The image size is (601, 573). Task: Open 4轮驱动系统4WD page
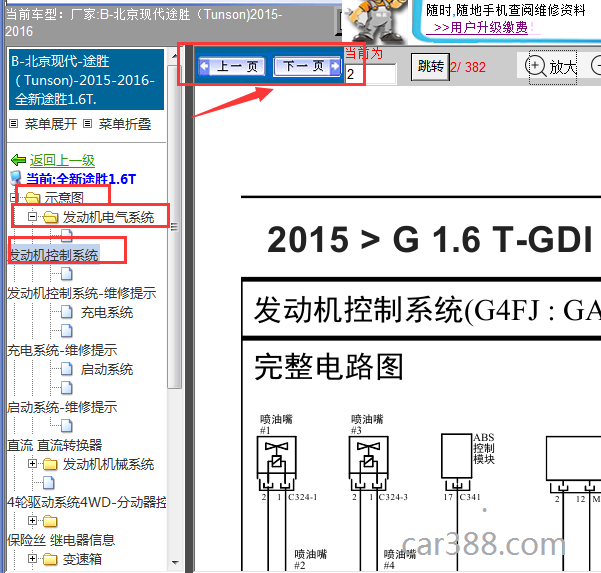87,502
